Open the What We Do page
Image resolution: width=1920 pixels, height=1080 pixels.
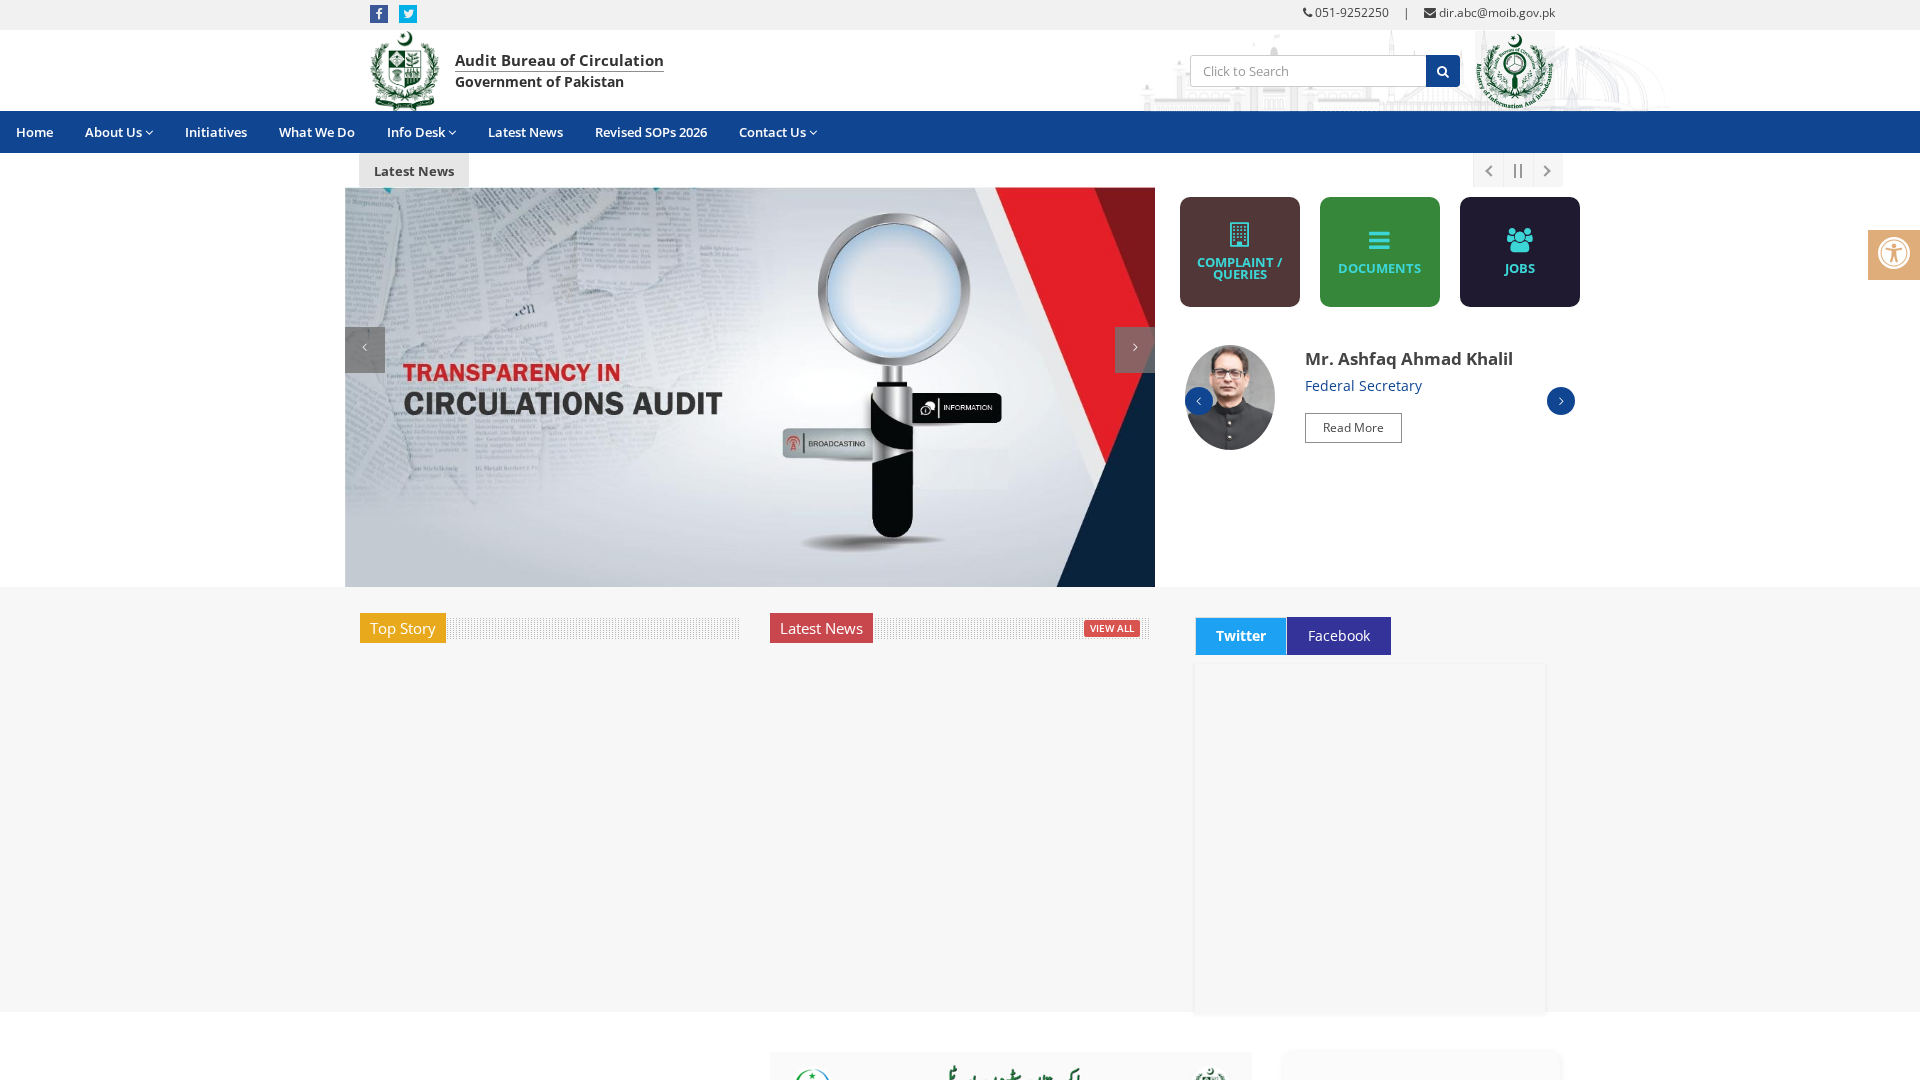(317, 132)
